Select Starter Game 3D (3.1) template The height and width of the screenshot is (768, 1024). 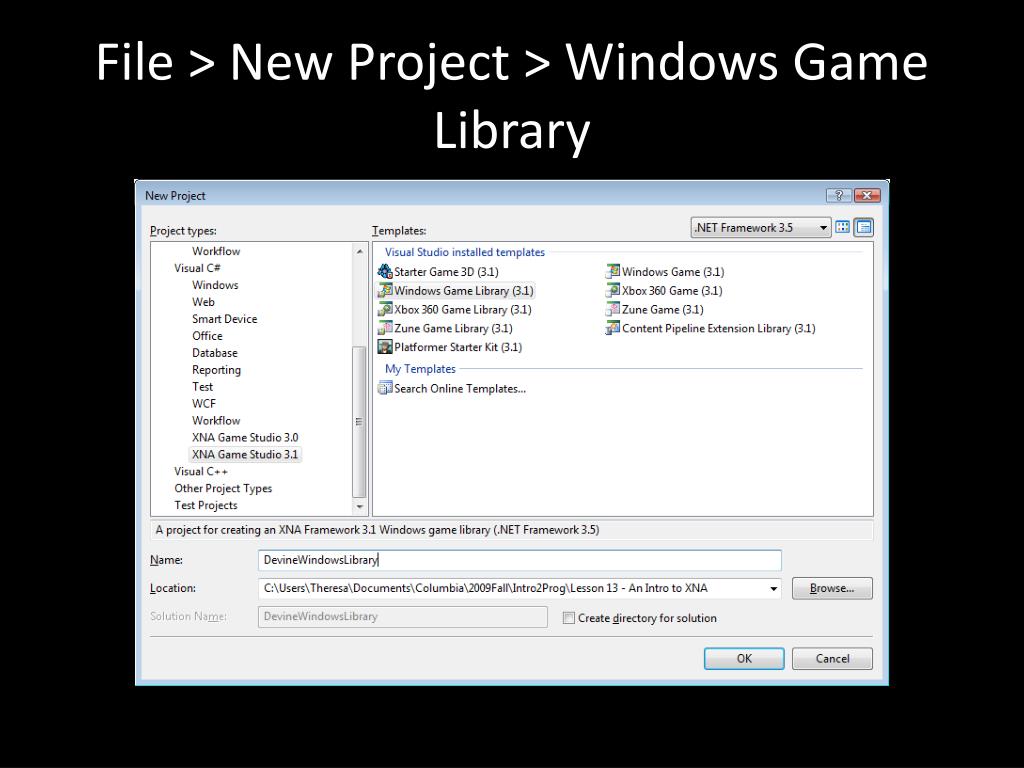[x=446, y=272]
